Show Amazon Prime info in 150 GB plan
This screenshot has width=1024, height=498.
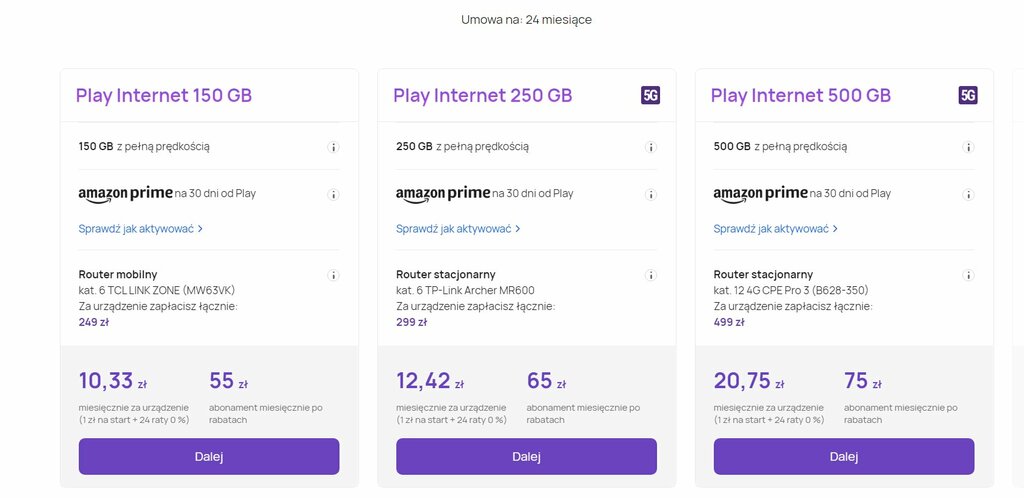333,195
